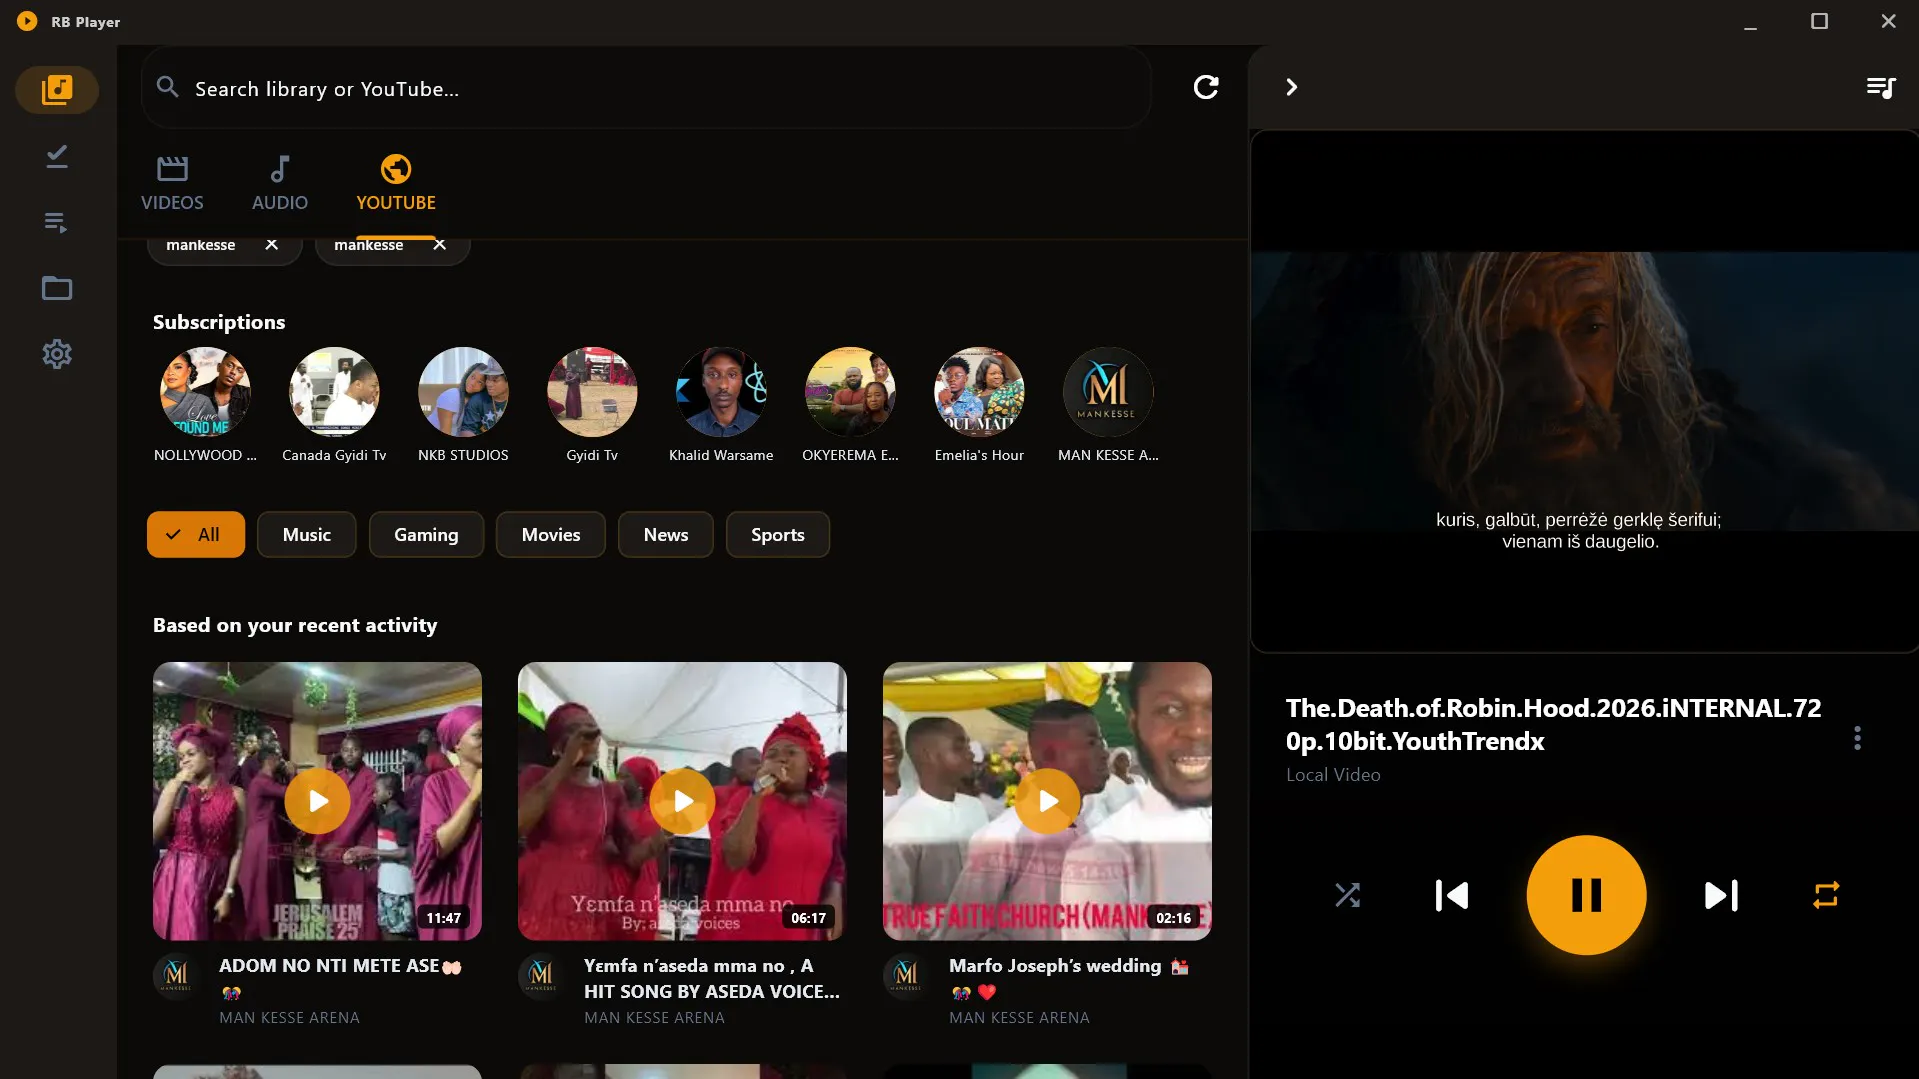
Task: Open the playlists sidebar icon
Action: pos(57,222)
